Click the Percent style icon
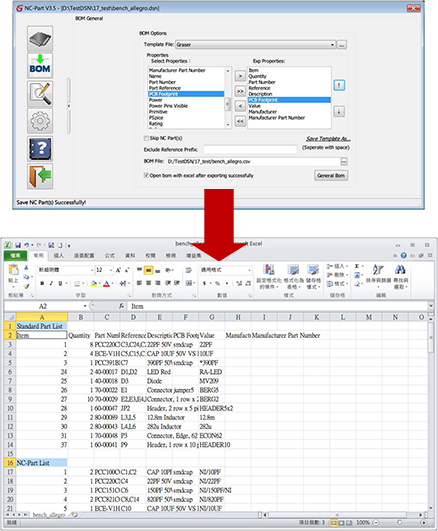438x531 pixels. (217, 283)
